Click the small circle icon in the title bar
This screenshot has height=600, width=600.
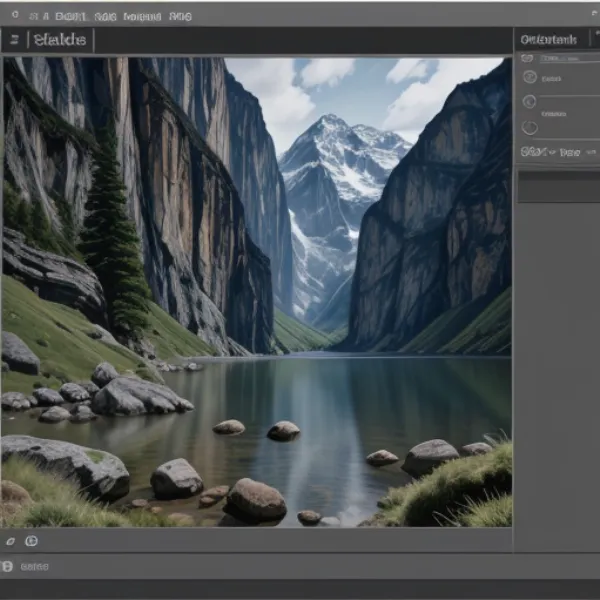[15, 15]
